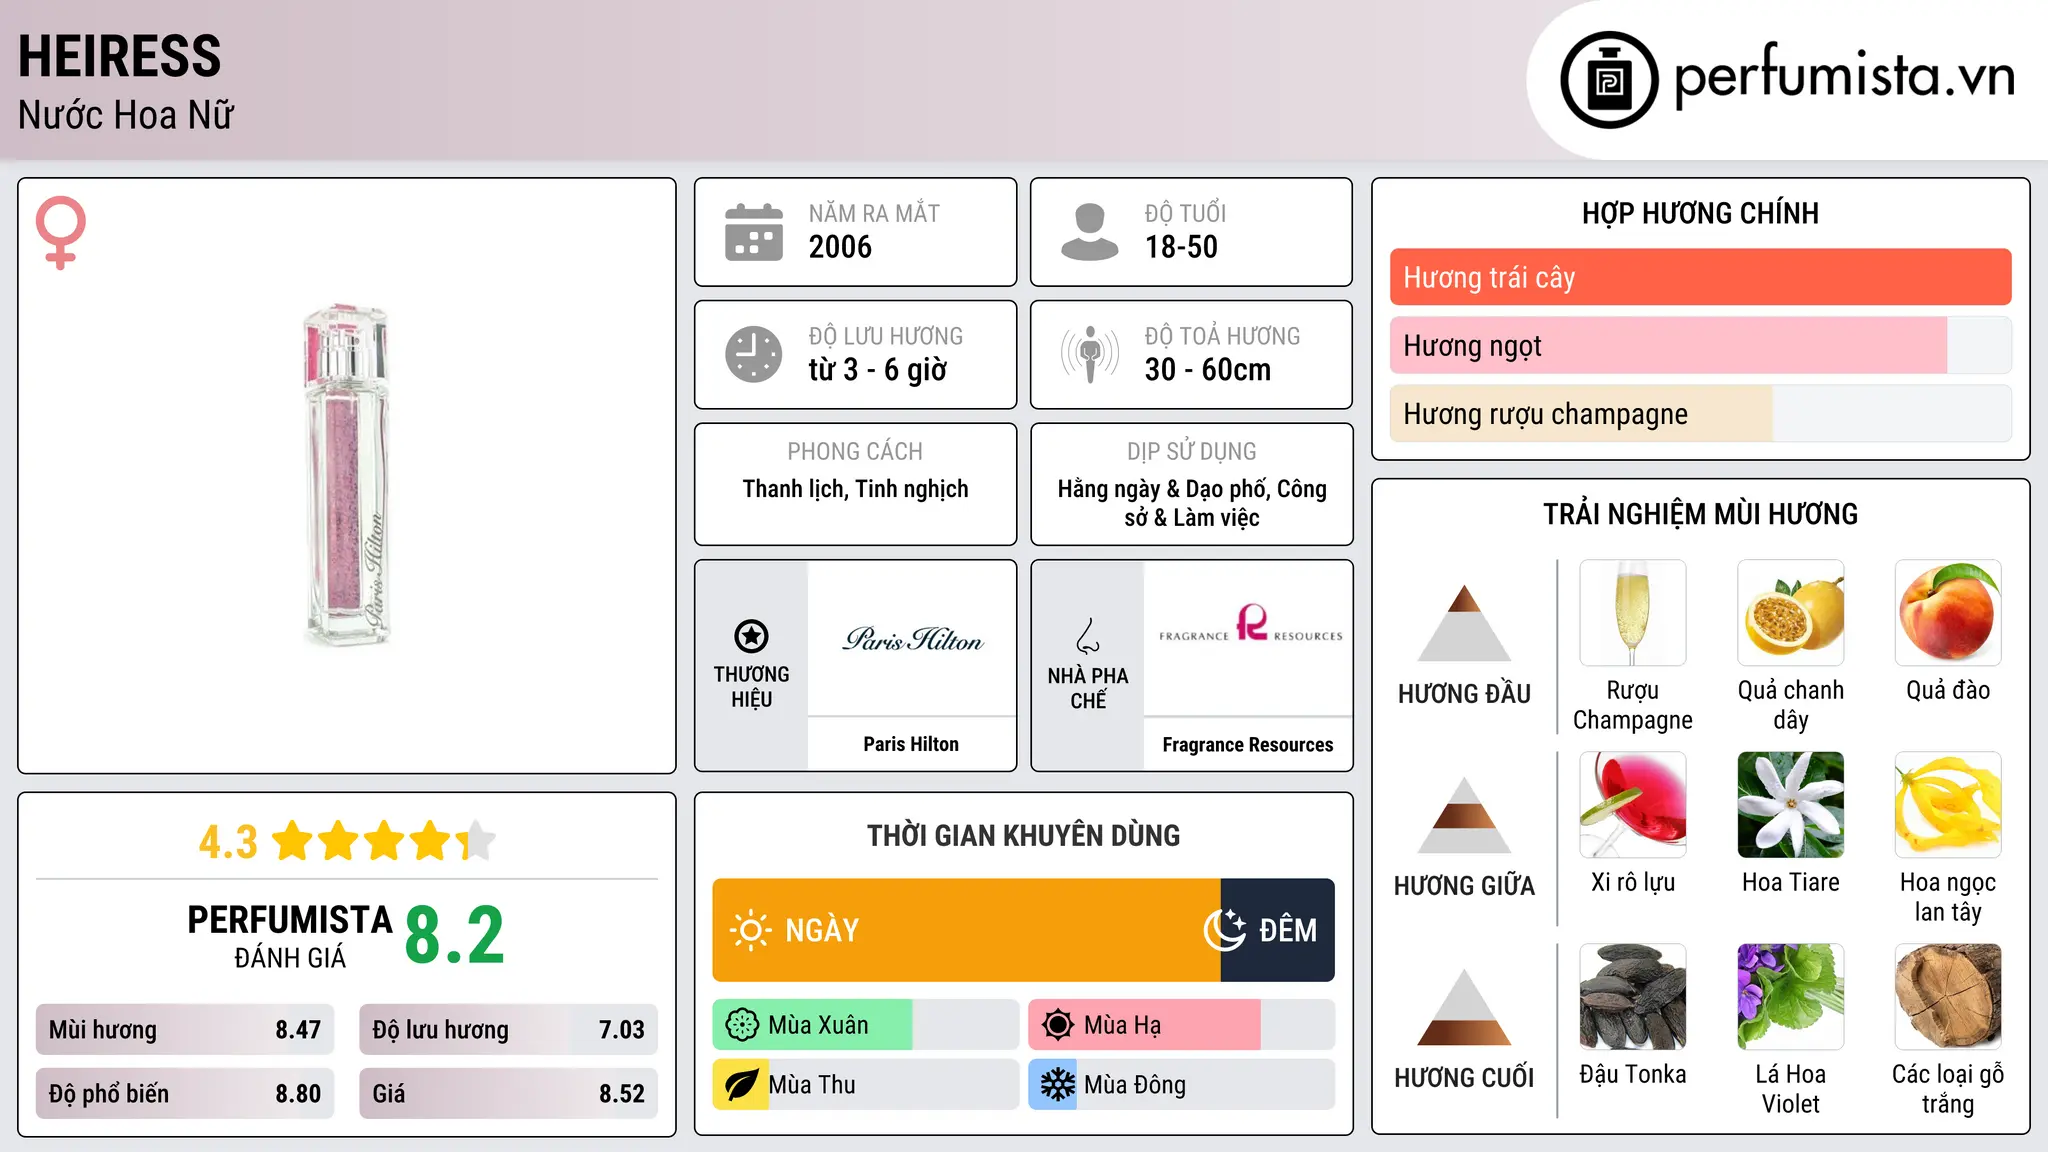Viewport: 2048px width, 1152px height.
Task: Select the Hoa ngọc lan tây note image
Action: 1948,805
